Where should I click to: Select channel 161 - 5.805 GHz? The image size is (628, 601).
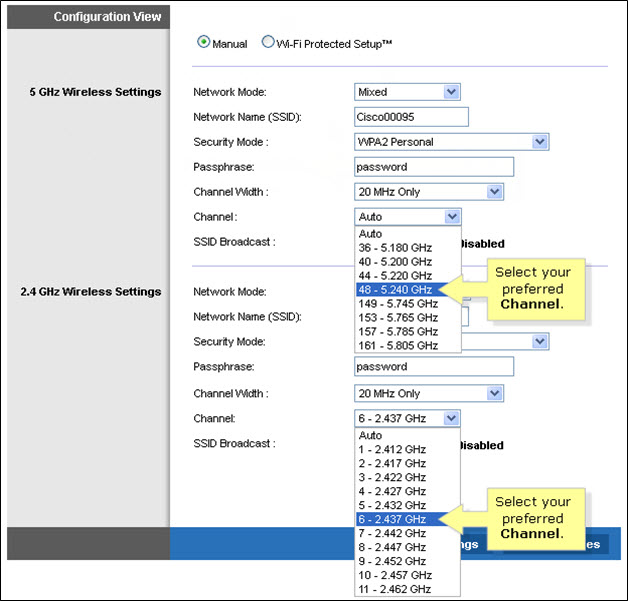tap(398, 345)
